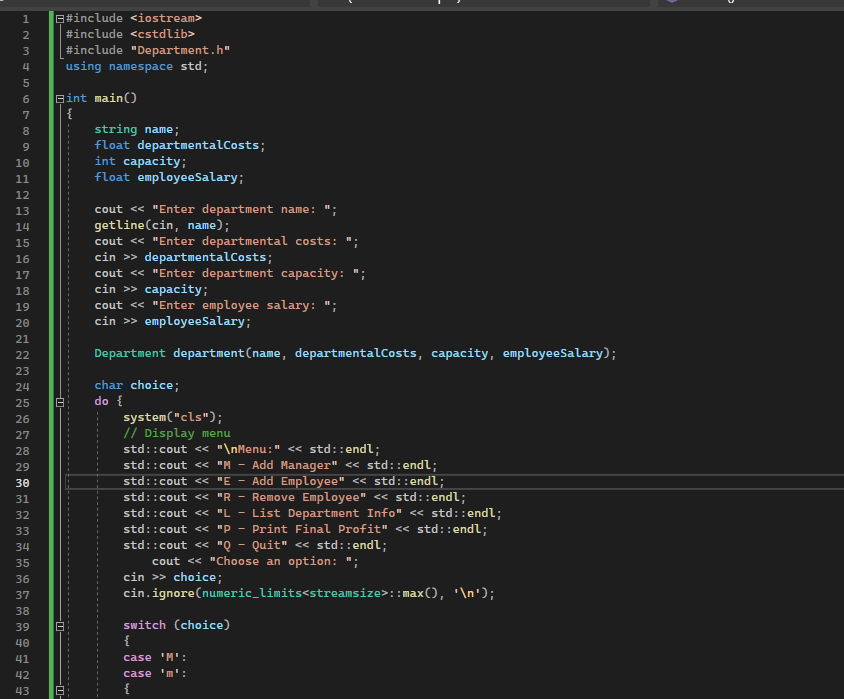This screenshot has width=844, height=699.
Task: Click the "Enter department name: " string
Action: click(241, 209)
